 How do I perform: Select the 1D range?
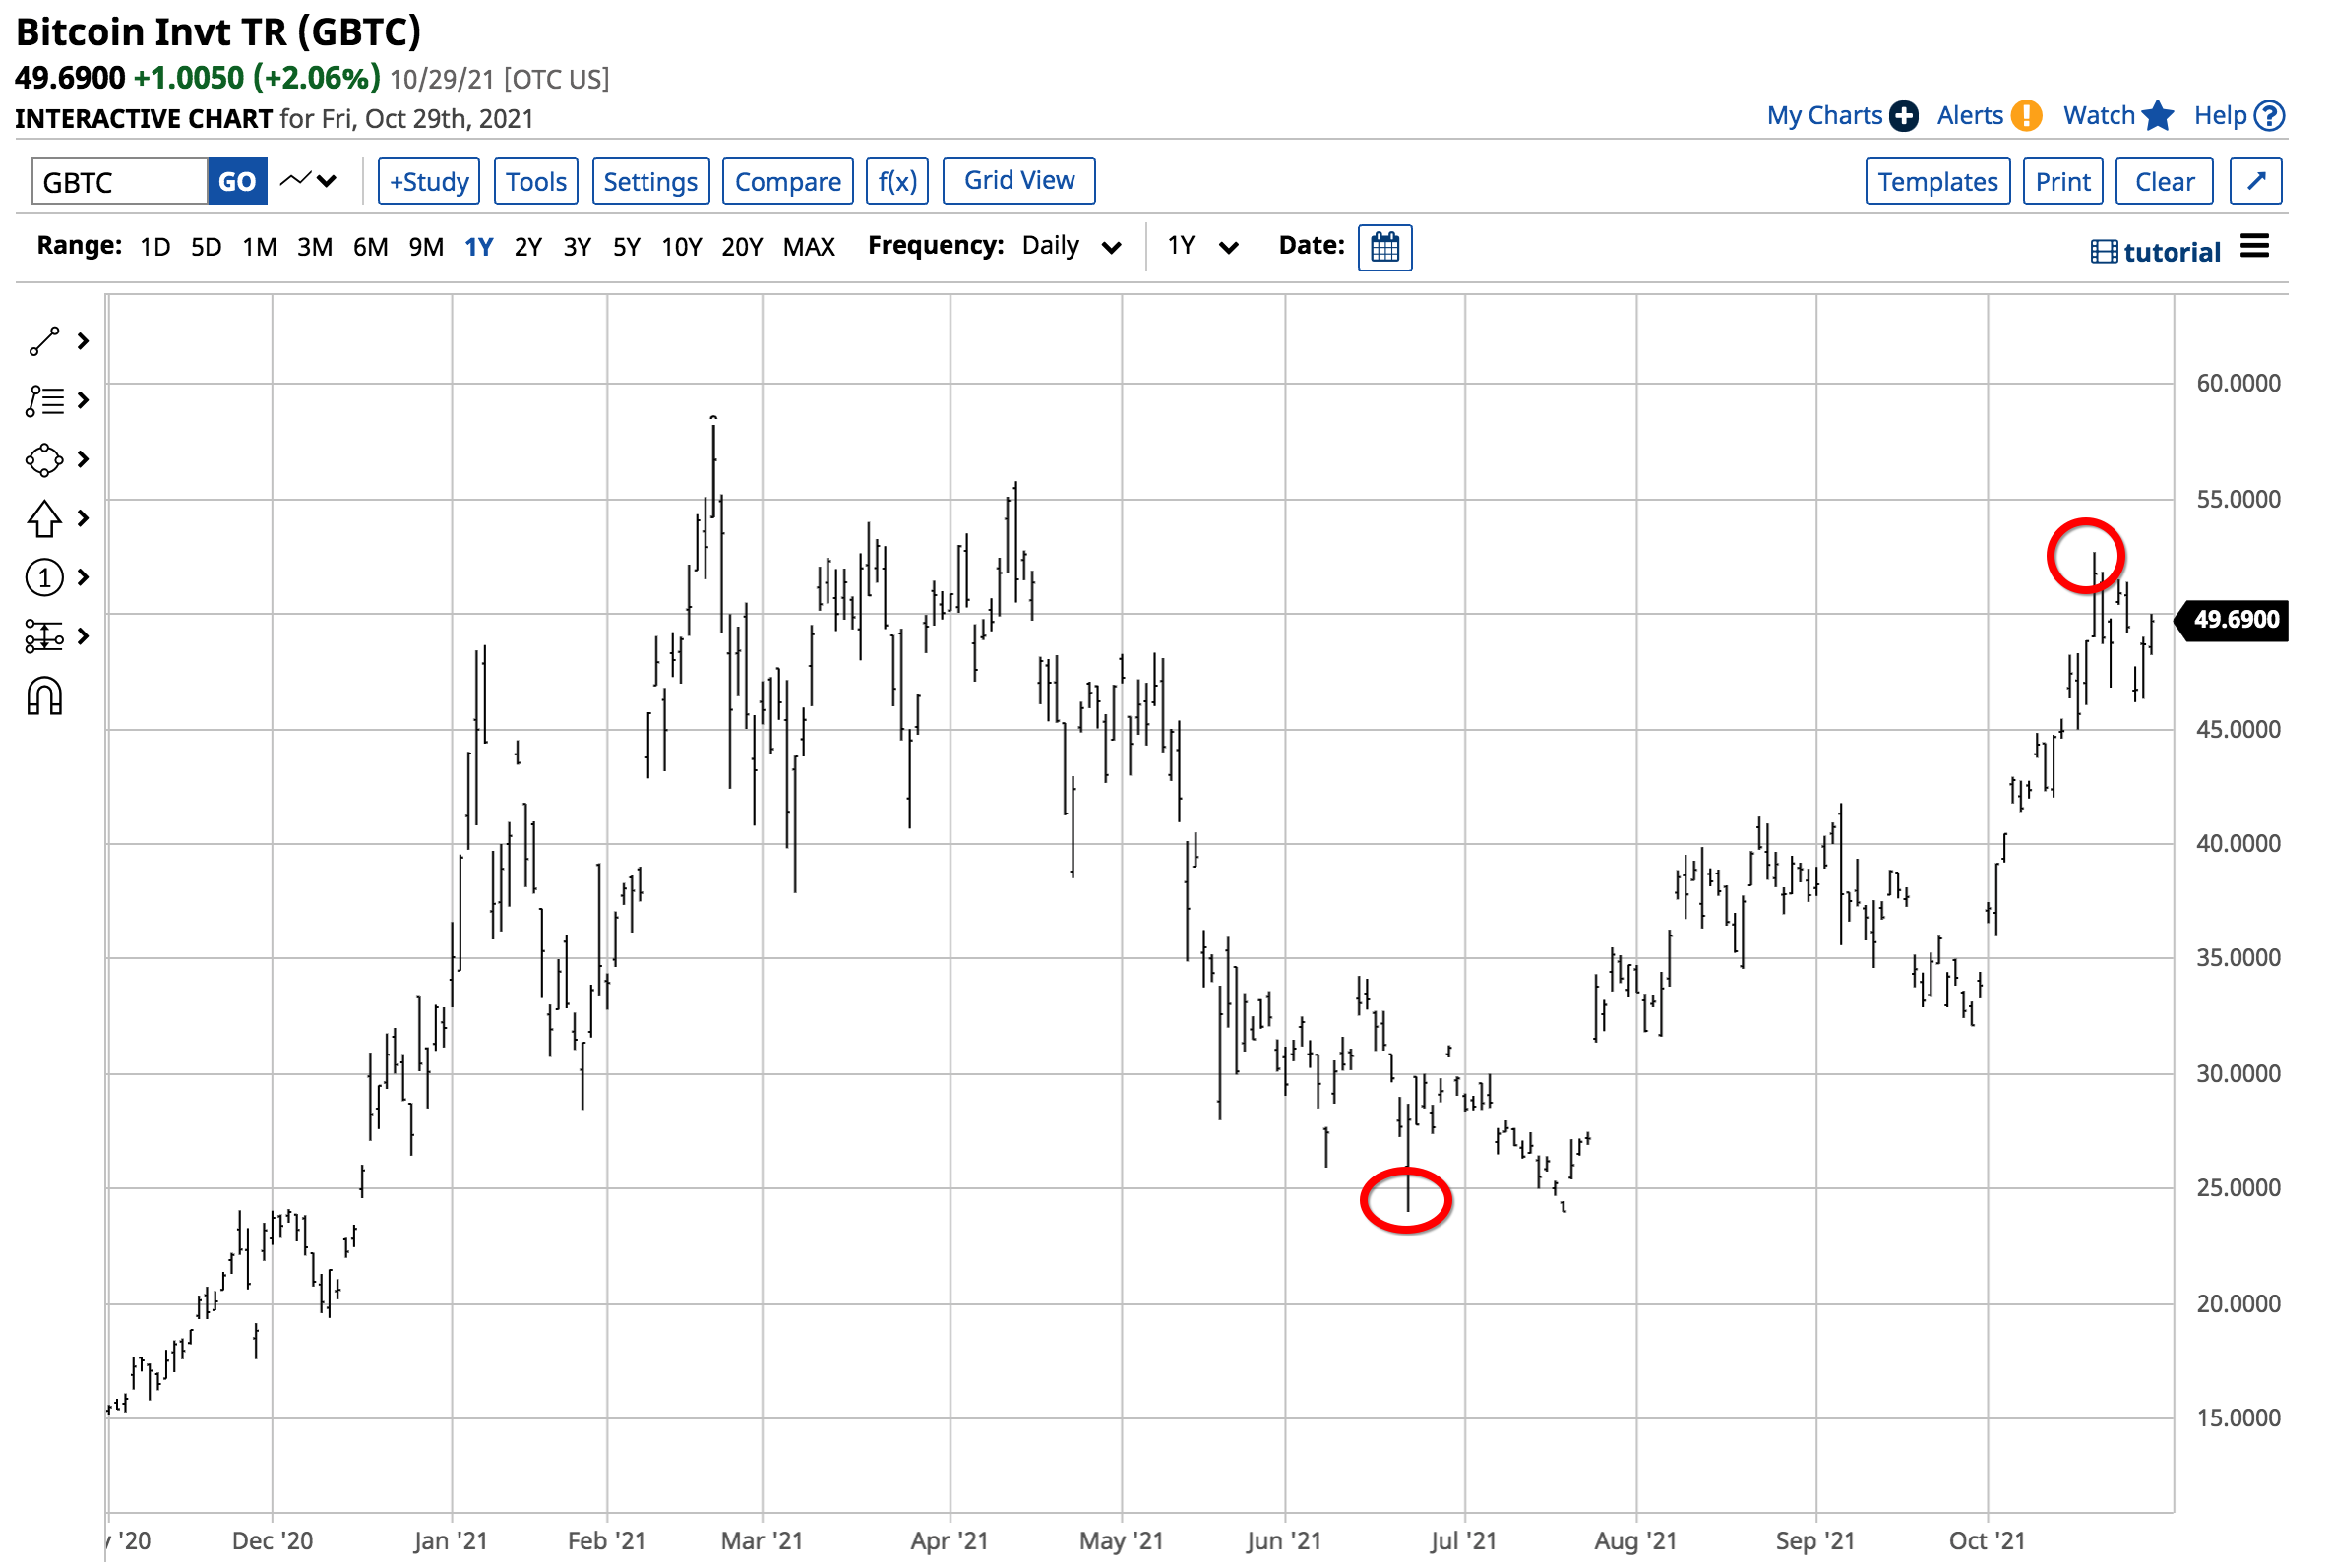(x=155, y=247)
